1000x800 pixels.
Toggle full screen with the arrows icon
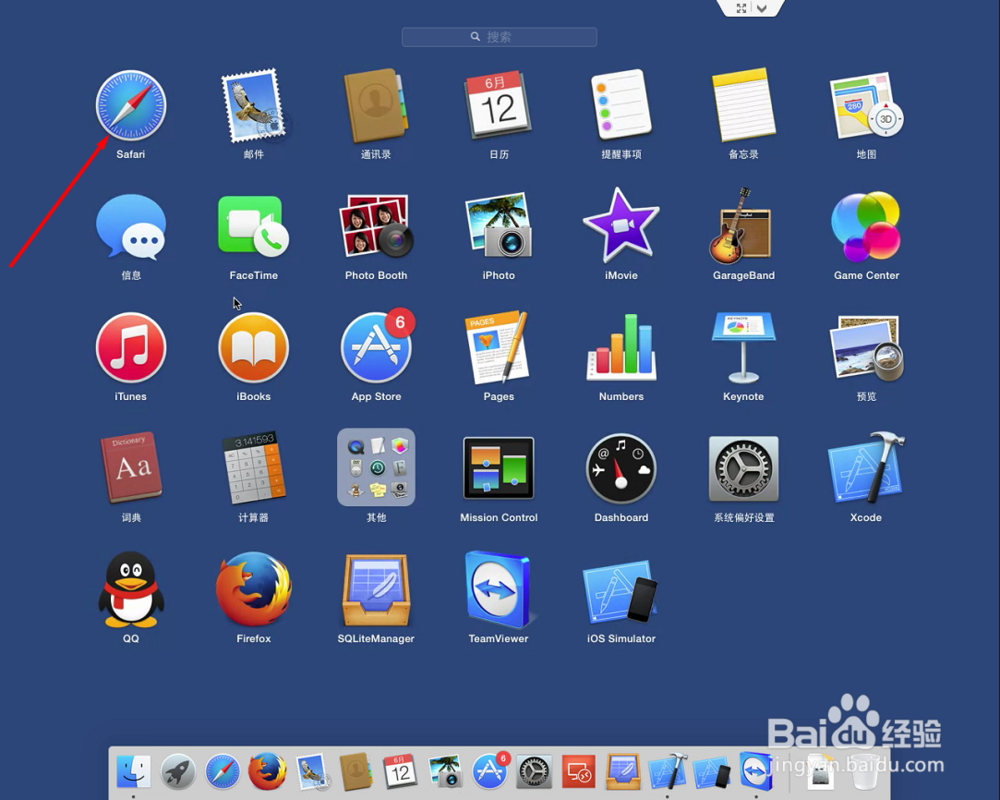[741, 8]
